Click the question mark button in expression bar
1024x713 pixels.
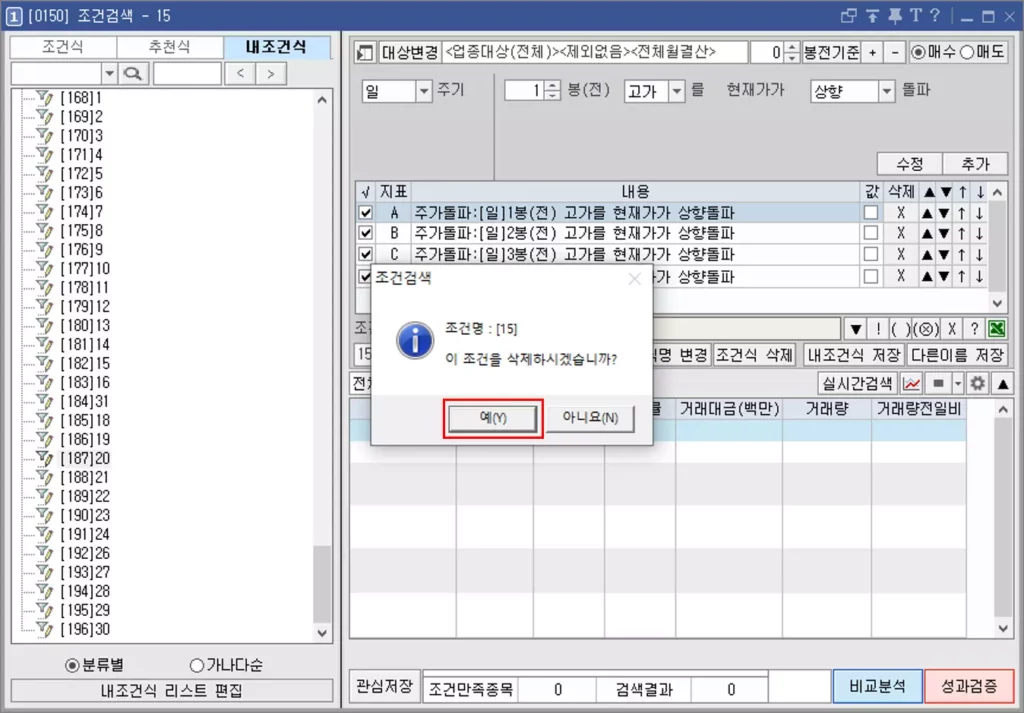pos(974,328)
